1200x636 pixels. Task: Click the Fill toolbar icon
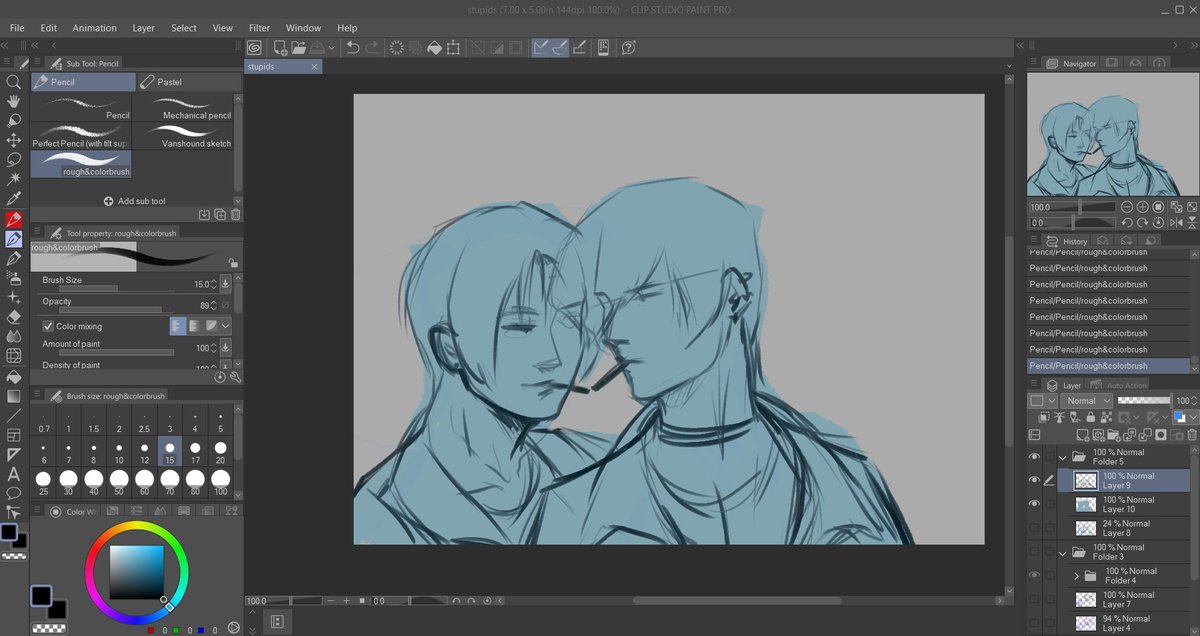[434, 47]
